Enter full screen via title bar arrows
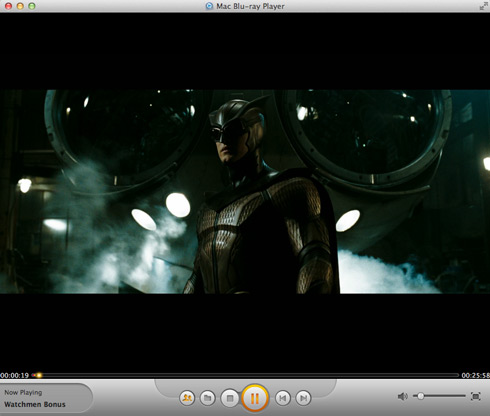This screenshot has height=416, width=490. pos(484,6)
